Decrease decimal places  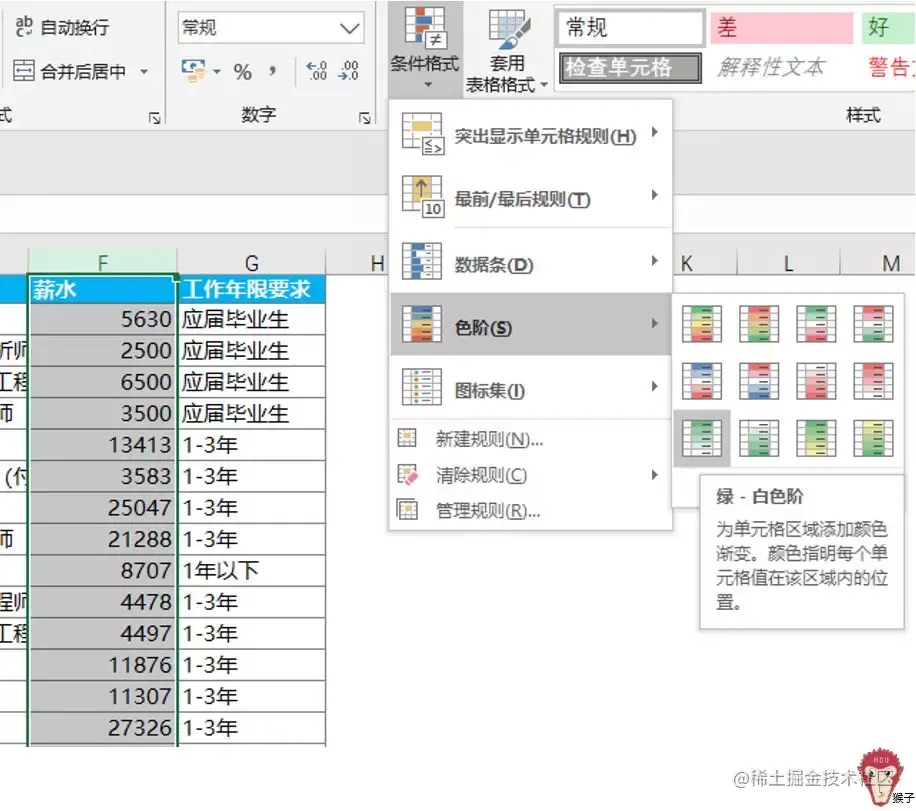point(349,71)
